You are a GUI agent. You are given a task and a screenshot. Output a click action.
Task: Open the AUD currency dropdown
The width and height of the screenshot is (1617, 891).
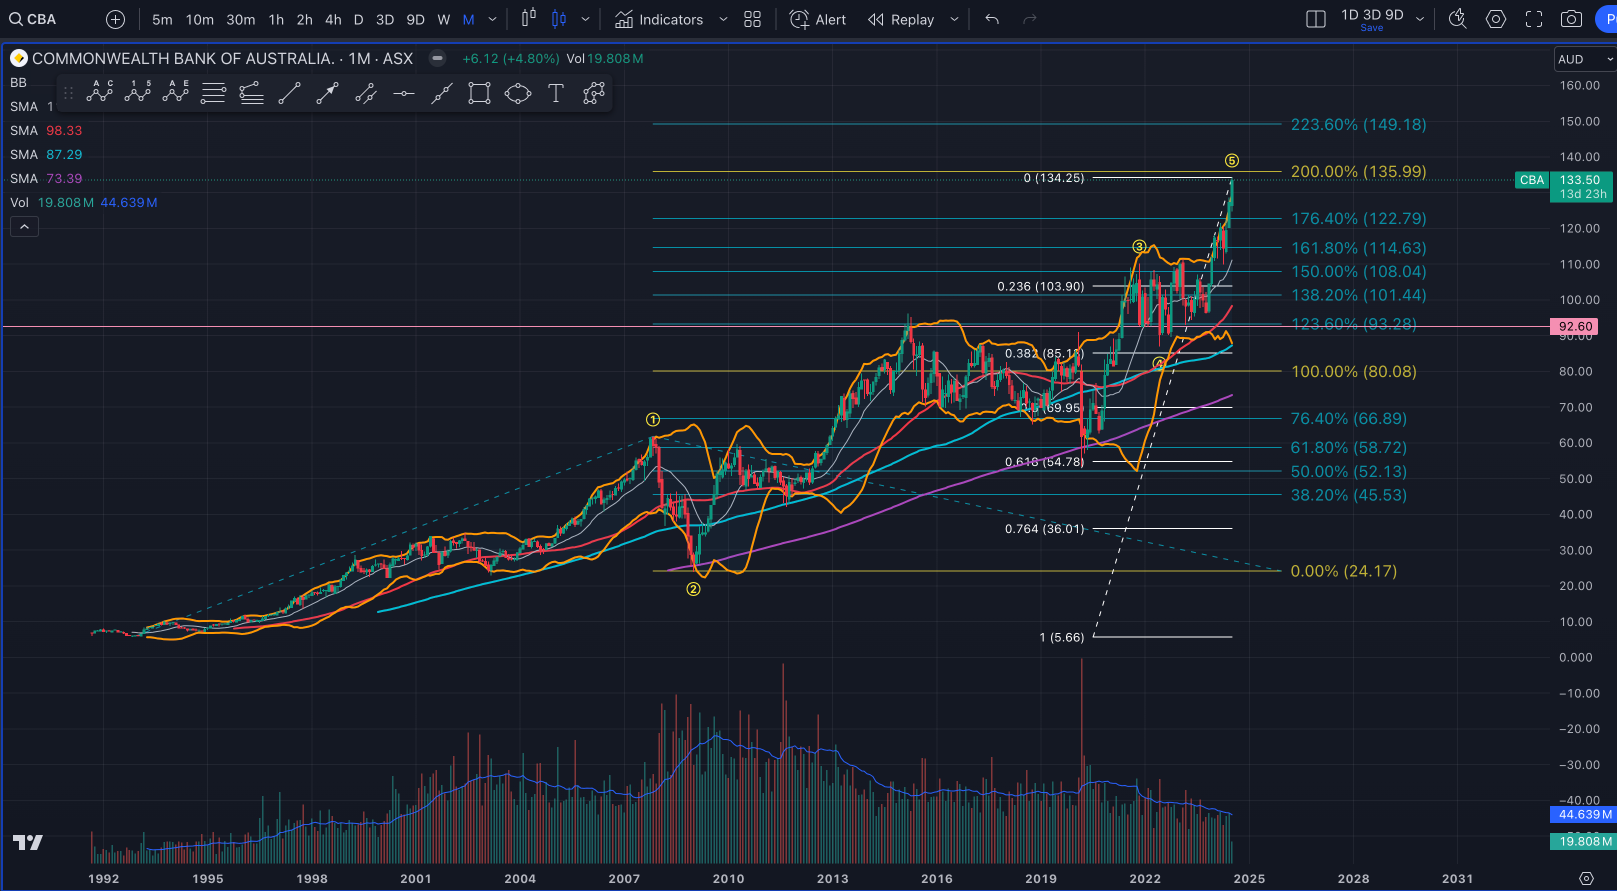coord(1584,59)
